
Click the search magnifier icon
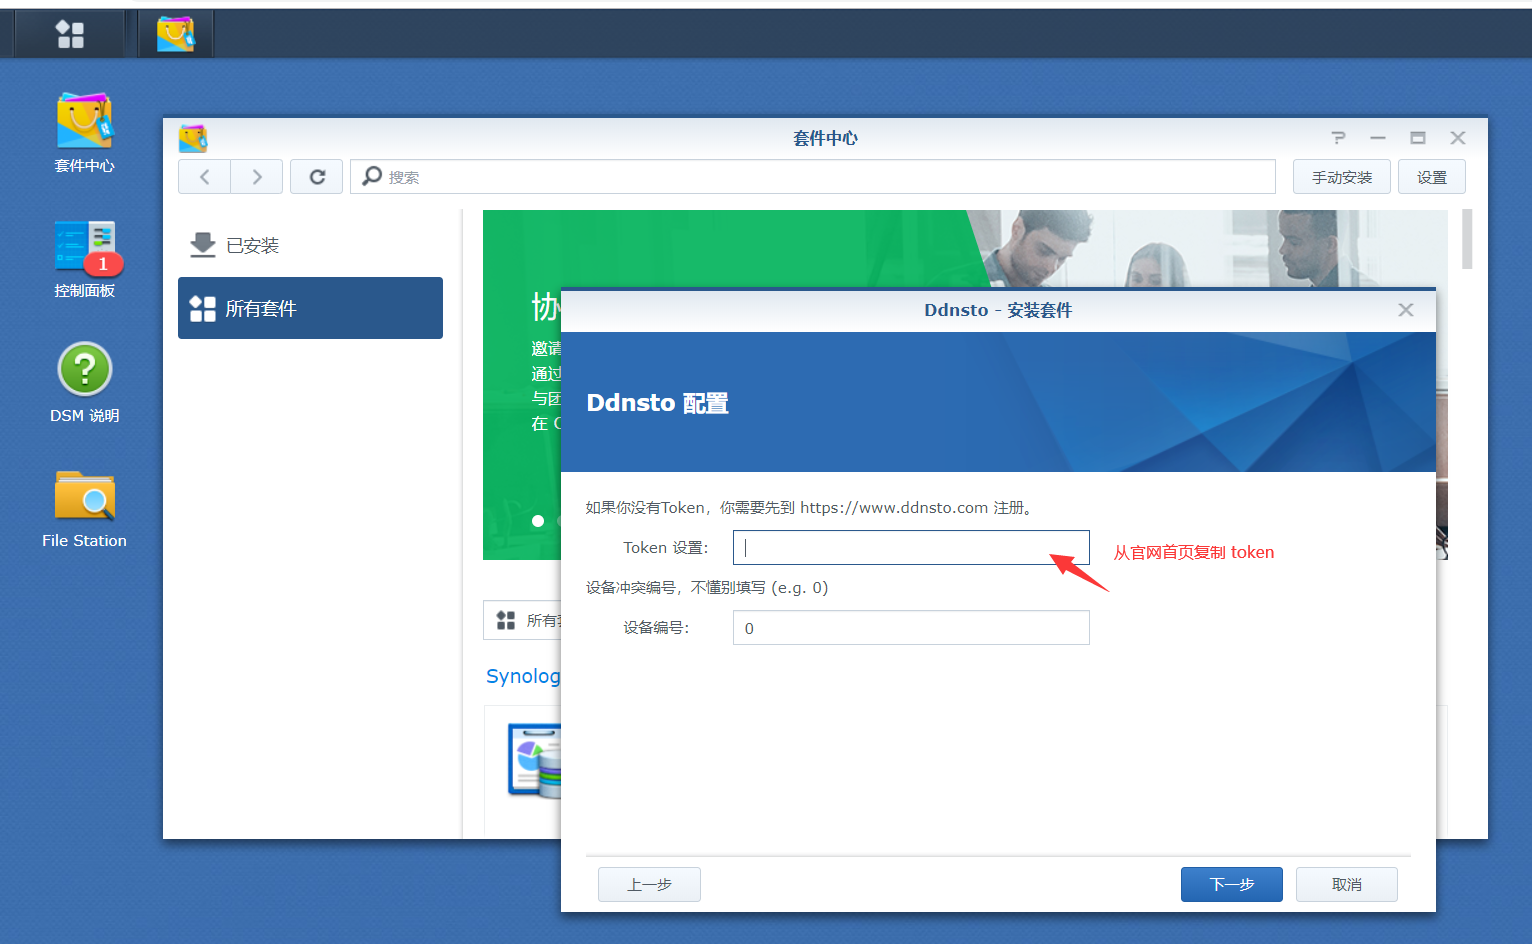coord(372,176)
